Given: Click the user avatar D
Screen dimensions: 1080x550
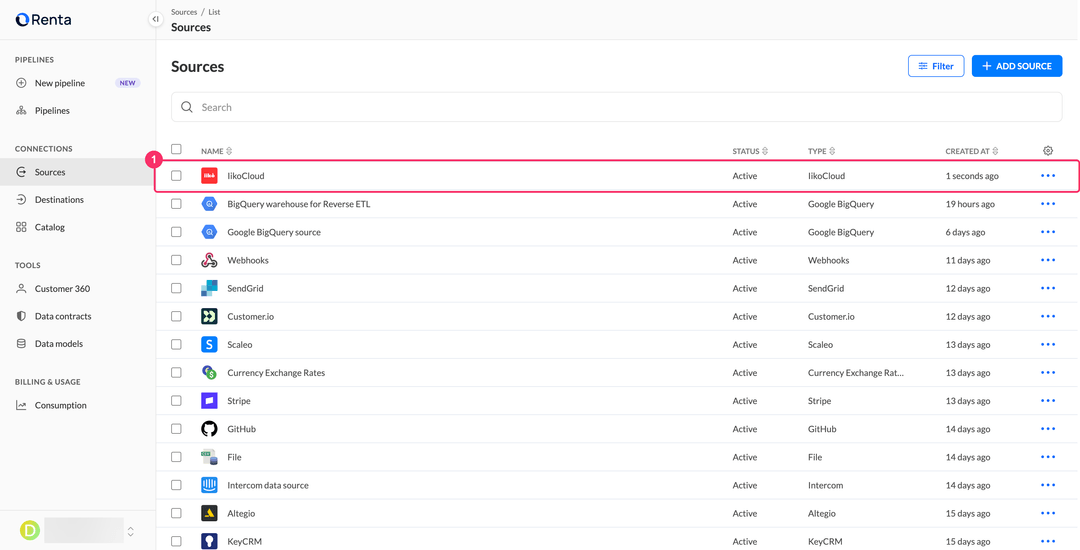Looking at the screenshot, I should [30, 531].
